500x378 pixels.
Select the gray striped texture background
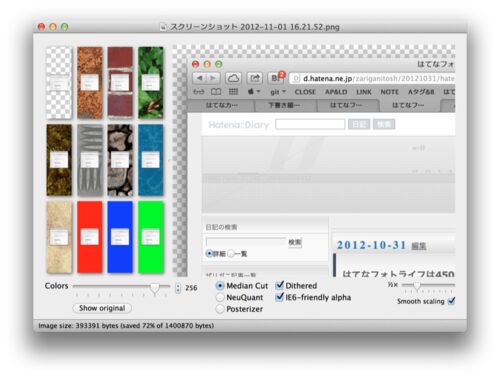point(90,160)
